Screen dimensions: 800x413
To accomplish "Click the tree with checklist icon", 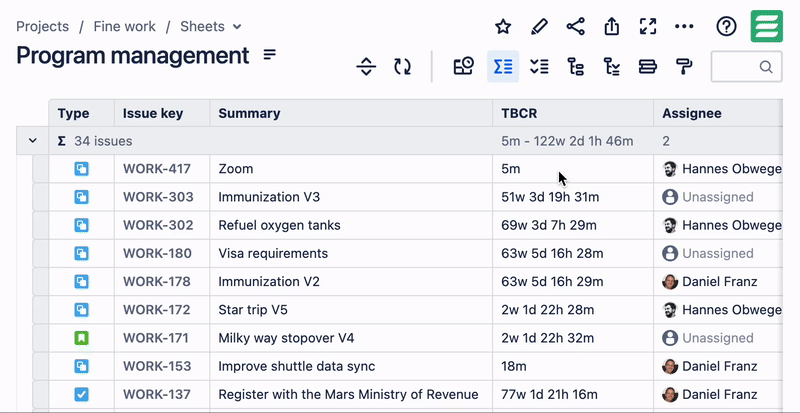I will (x=611, y=66).
